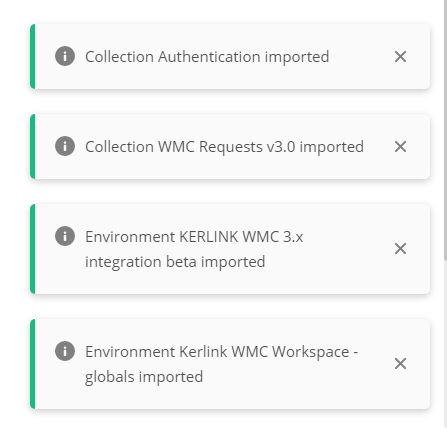Click the Environment Kerlink WMC Workspace text line
The width and height of the screenshot is (447, 429).
pyautogui.click(x=221, y=352)
